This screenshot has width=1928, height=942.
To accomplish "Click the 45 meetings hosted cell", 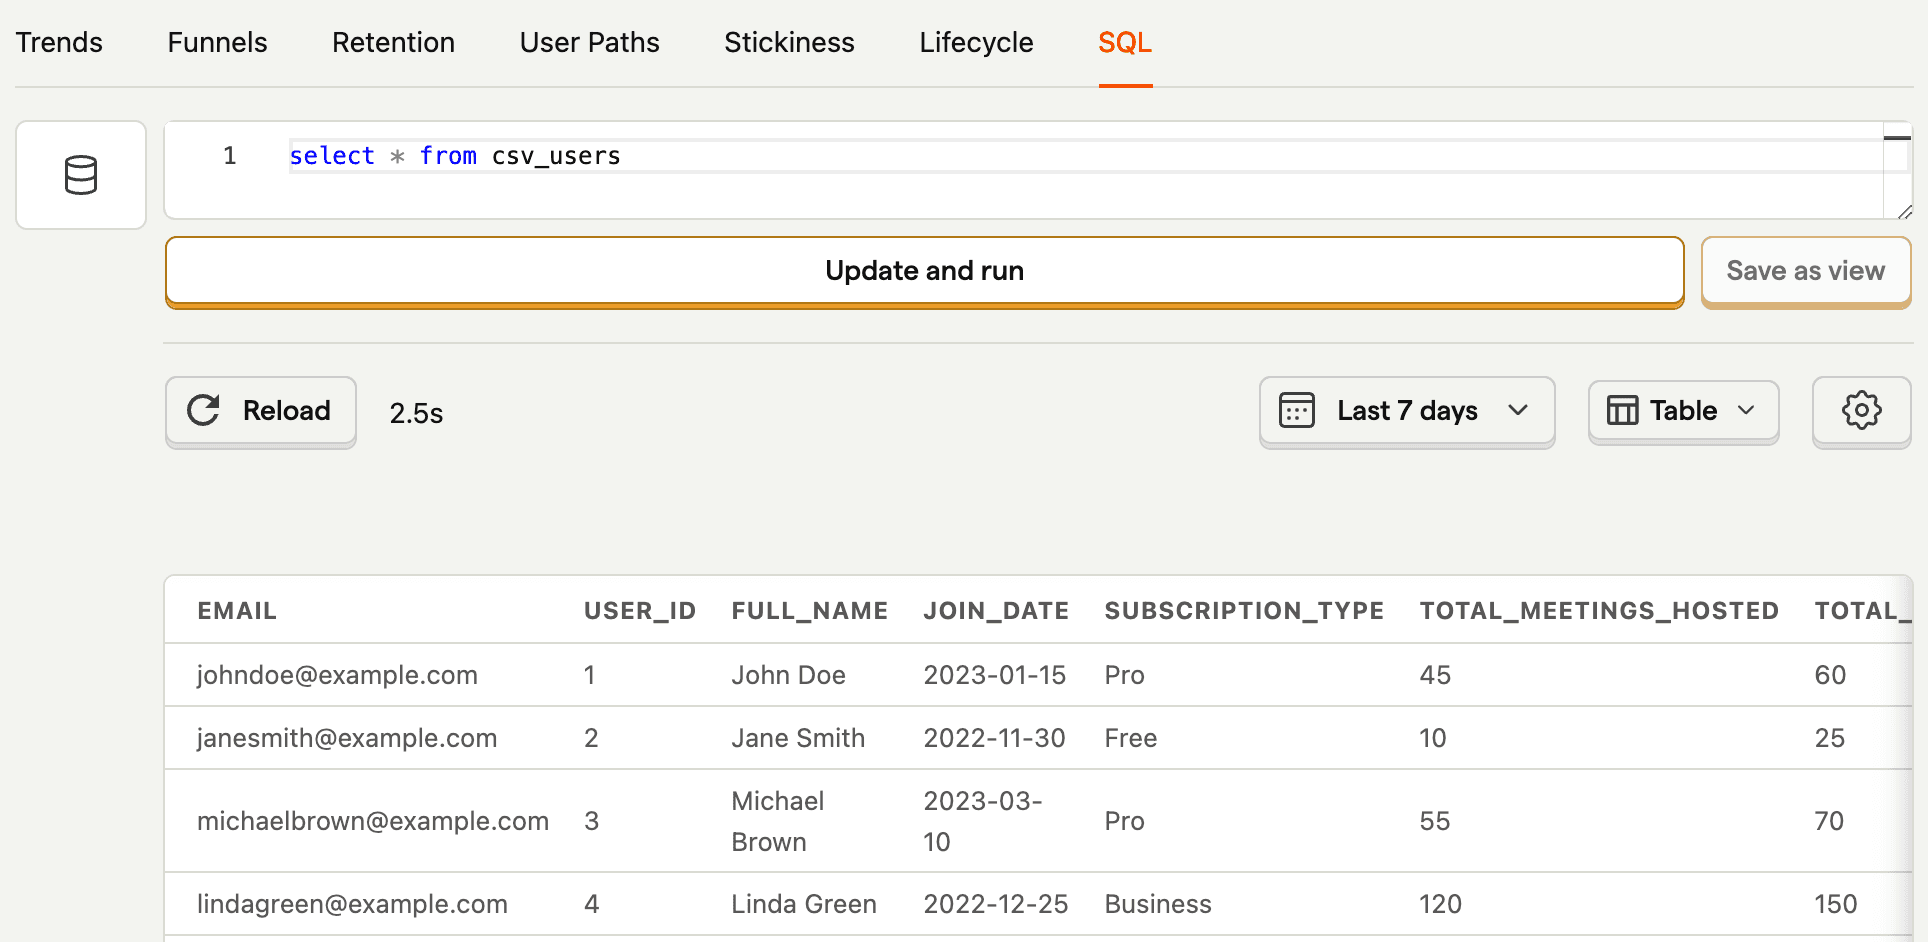I will tap(1435, 675).
